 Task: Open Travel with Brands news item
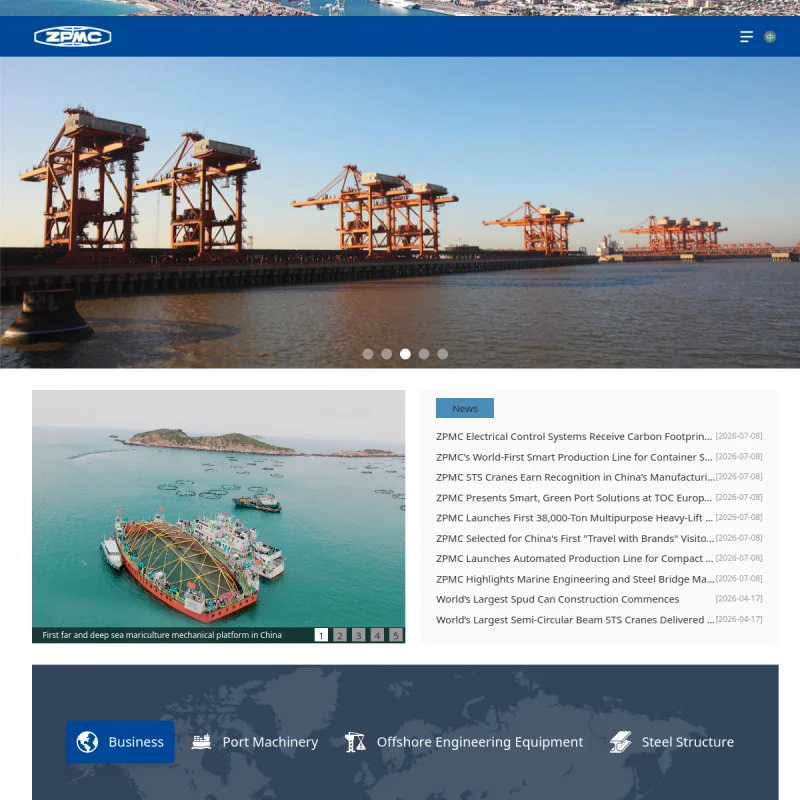(576, 538)
